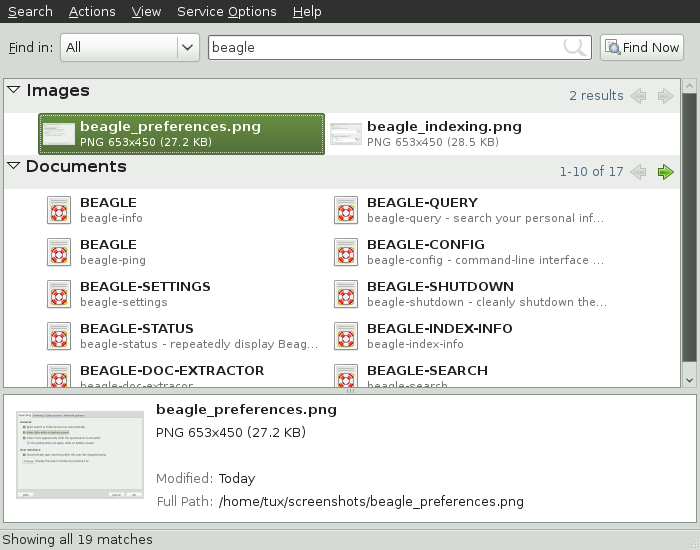Go to next page of Documents results

666,172
